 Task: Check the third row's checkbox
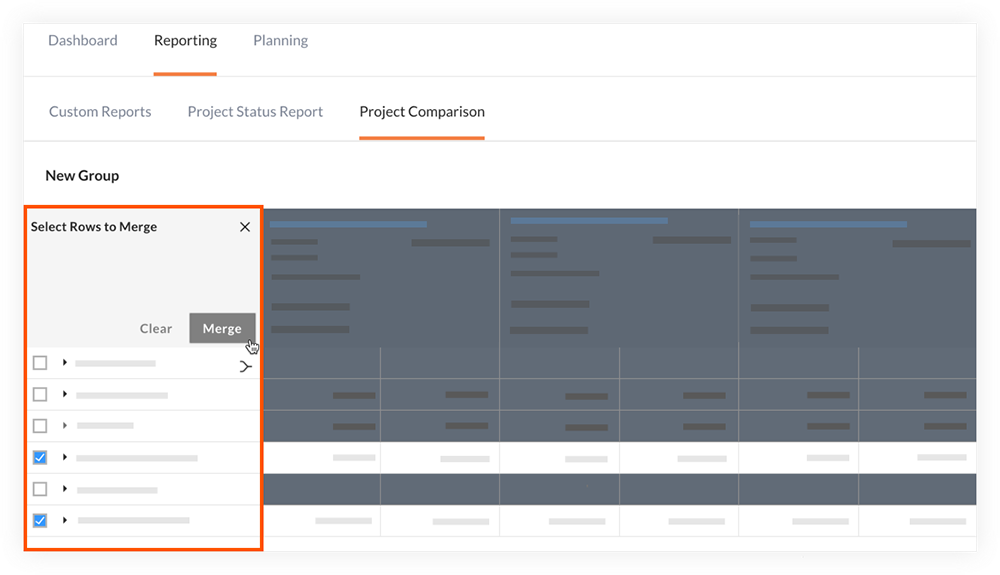(40, 426)
